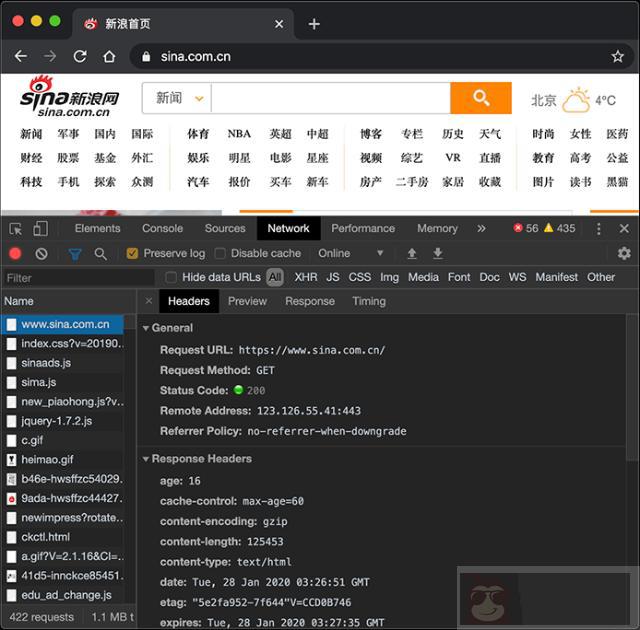640x630 pixels.
Task: Clear the network log
Action: 41,254
